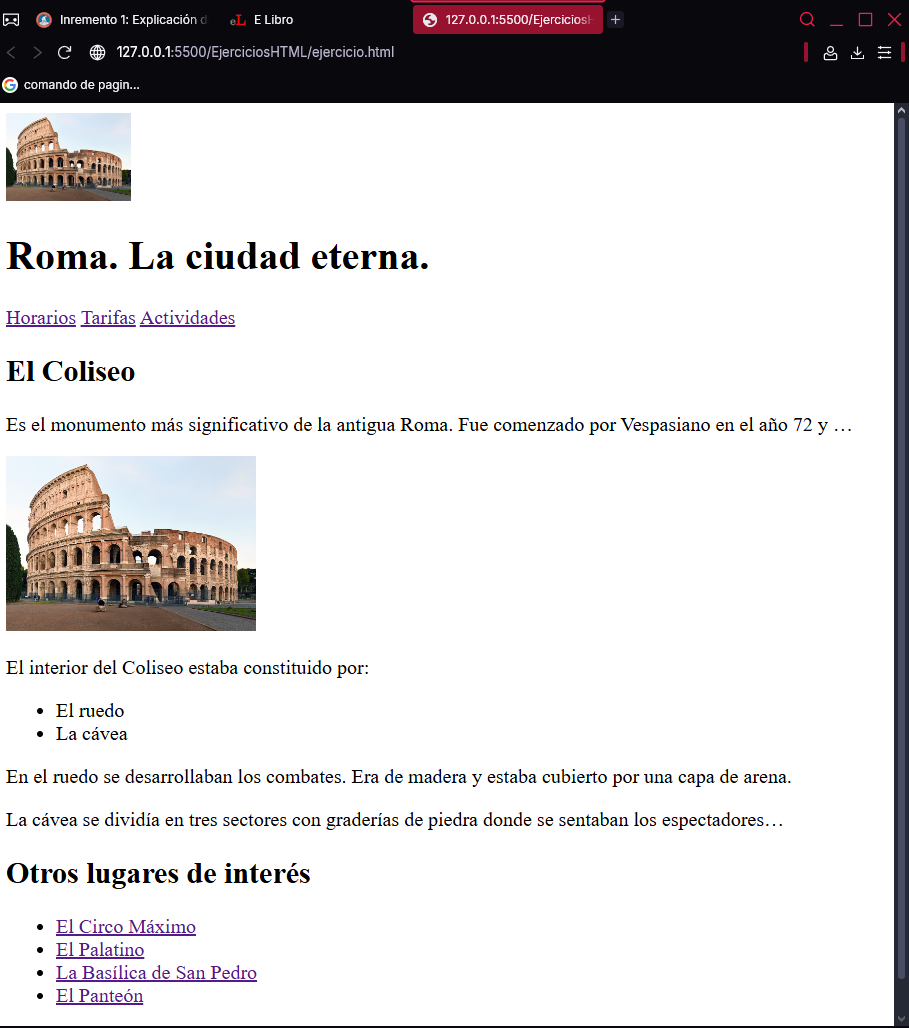
Task: Switch to the Inremento 1: Explicación tab
Action: 124,20
